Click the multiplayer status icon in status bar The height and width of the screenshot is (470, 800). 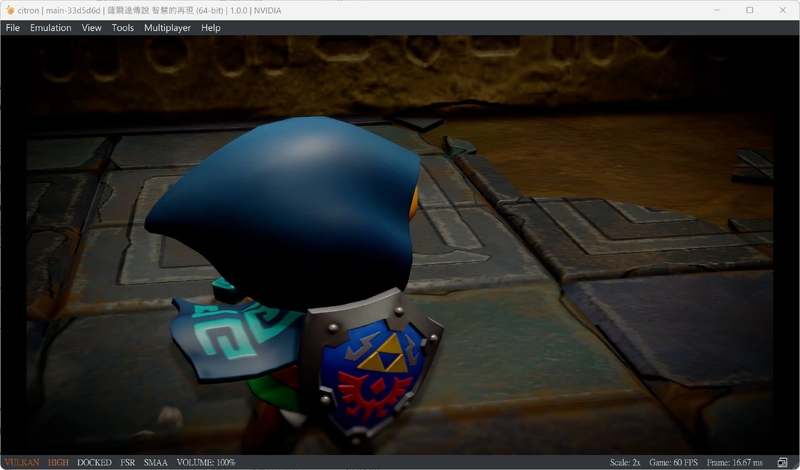782,462
